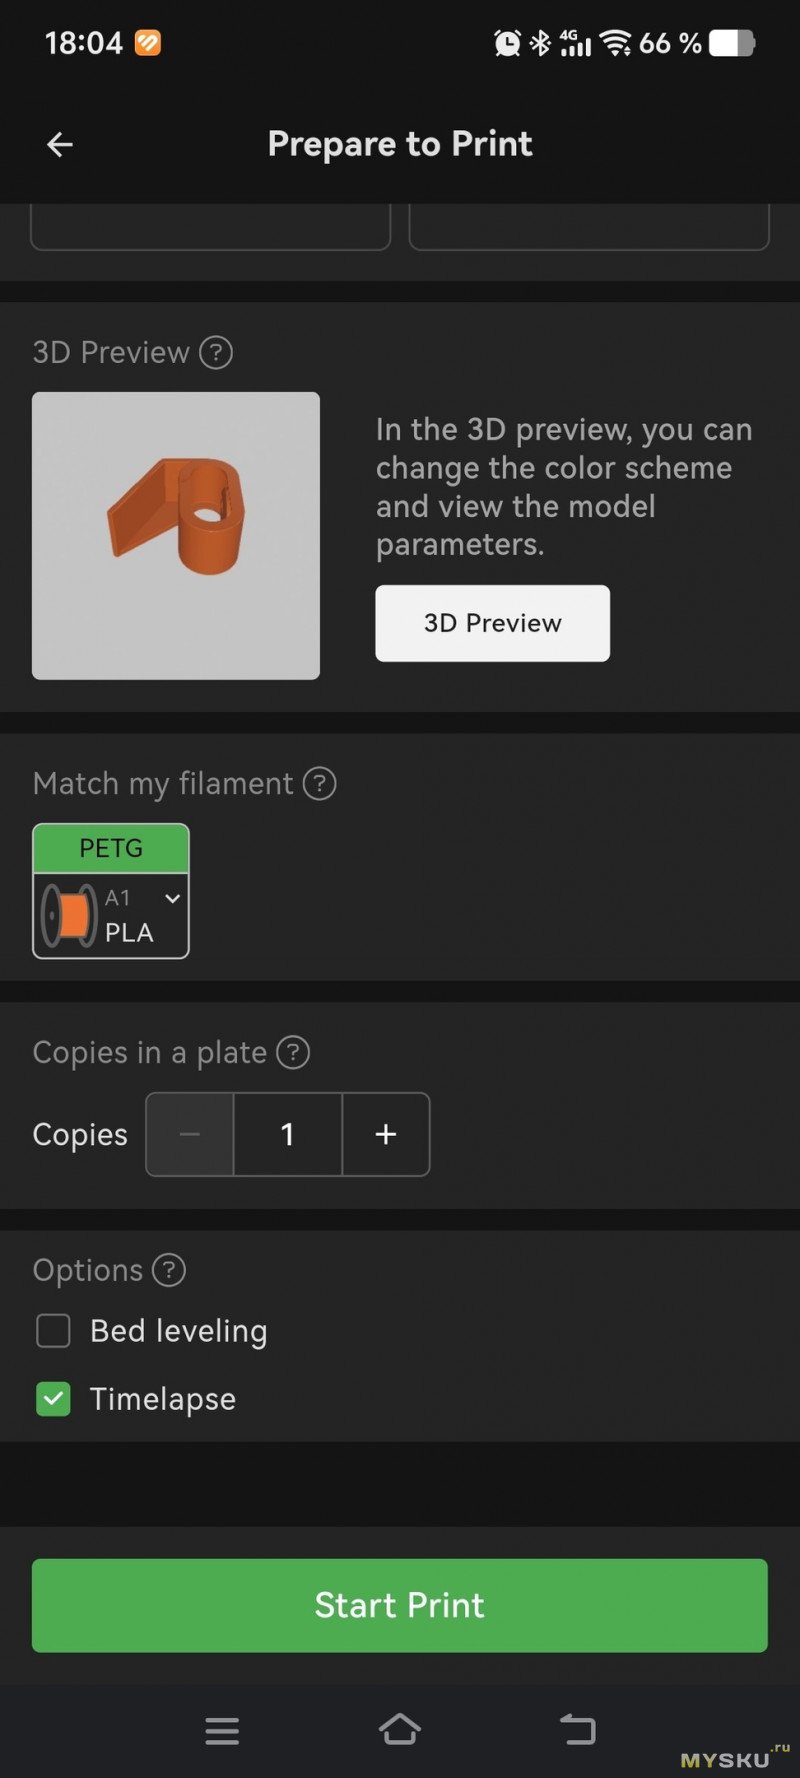Screen dimensions: 800x1778
Task: Increase copies with the plus button
Action: tap(386, 1134)
